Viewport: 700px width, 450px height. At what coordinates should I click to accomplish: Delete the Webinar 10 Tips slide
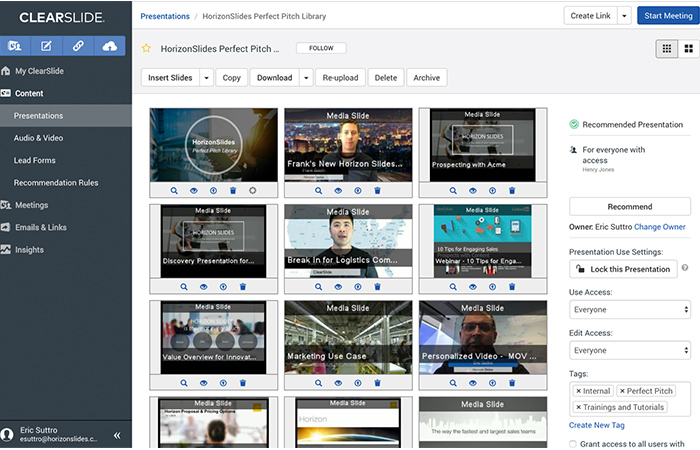point(512,287)
